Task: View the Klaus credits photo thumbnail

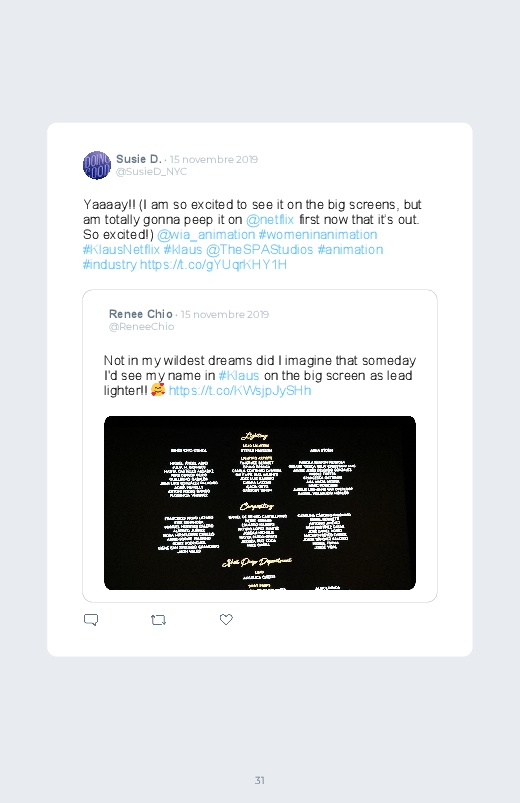Action: (260, 503)
